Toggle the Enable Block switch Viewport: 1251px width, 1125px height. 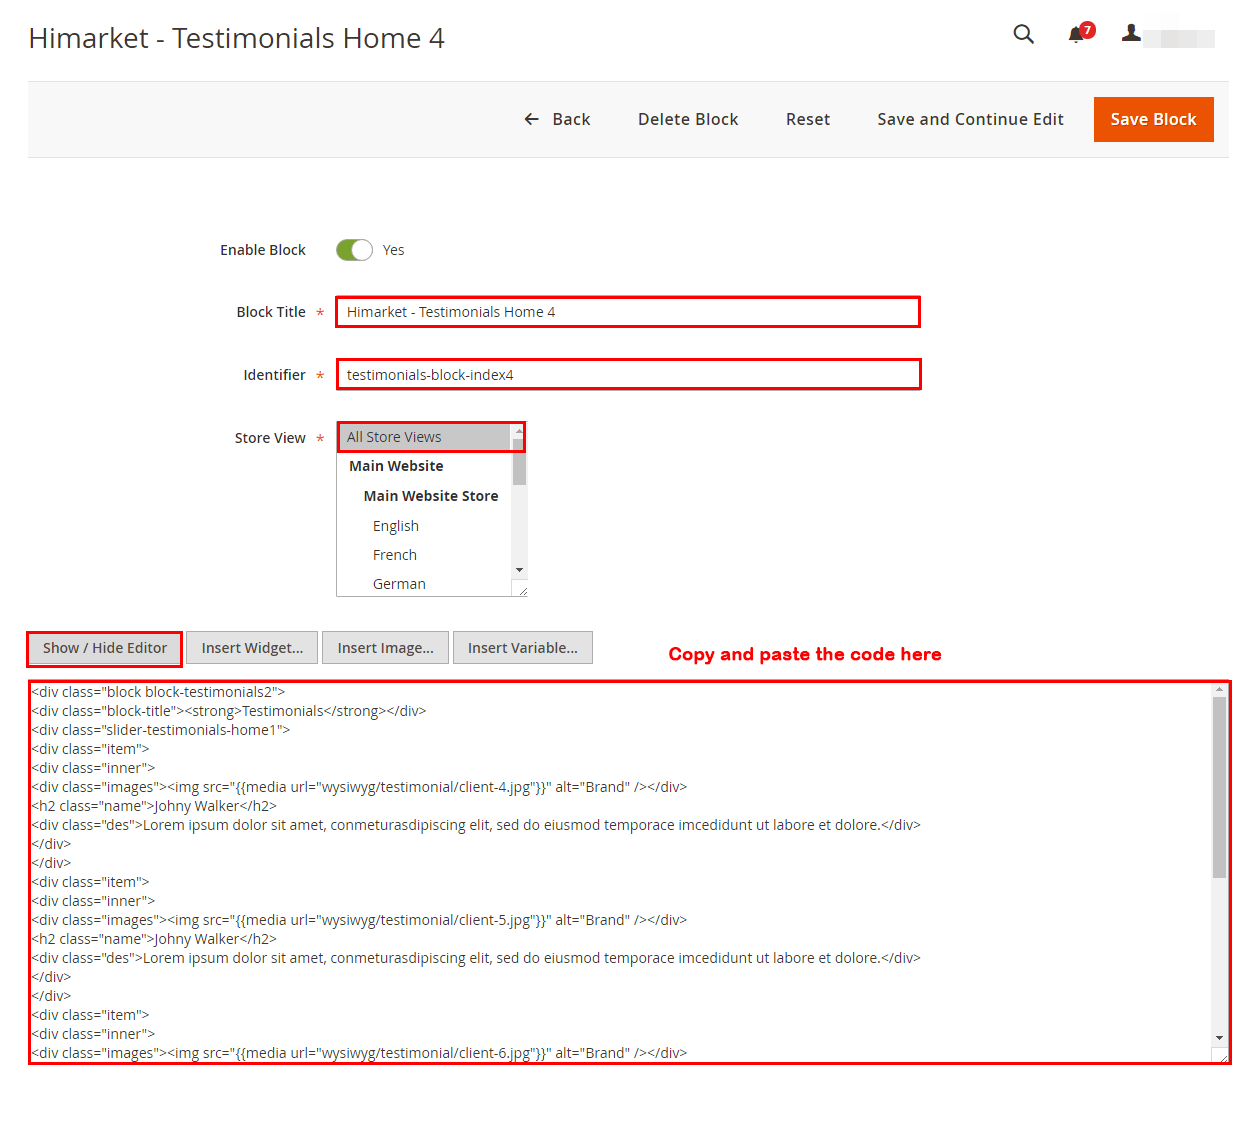[354, 250]
